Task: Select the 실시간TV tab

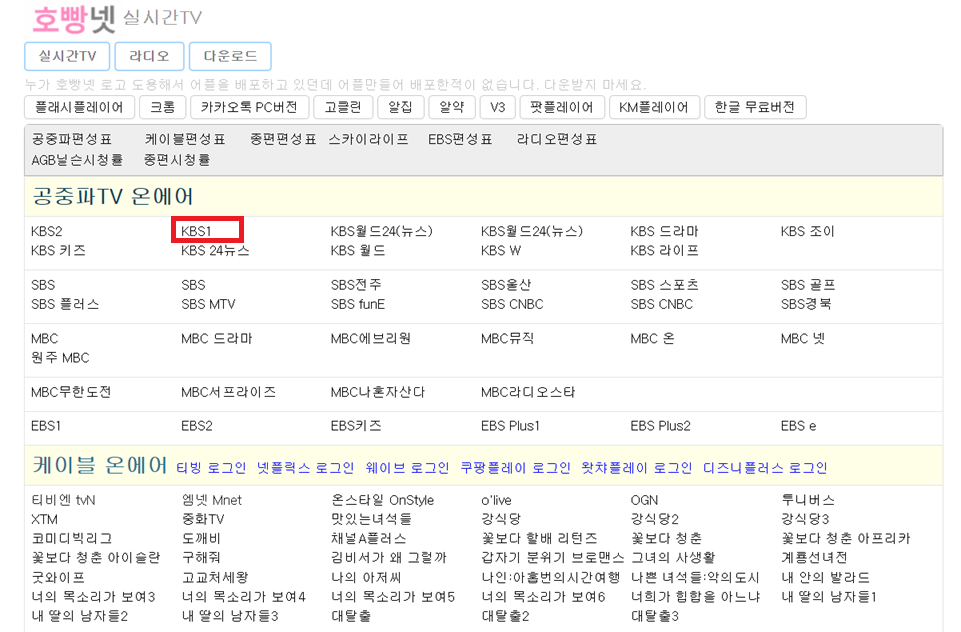Action: click(66, 57)
